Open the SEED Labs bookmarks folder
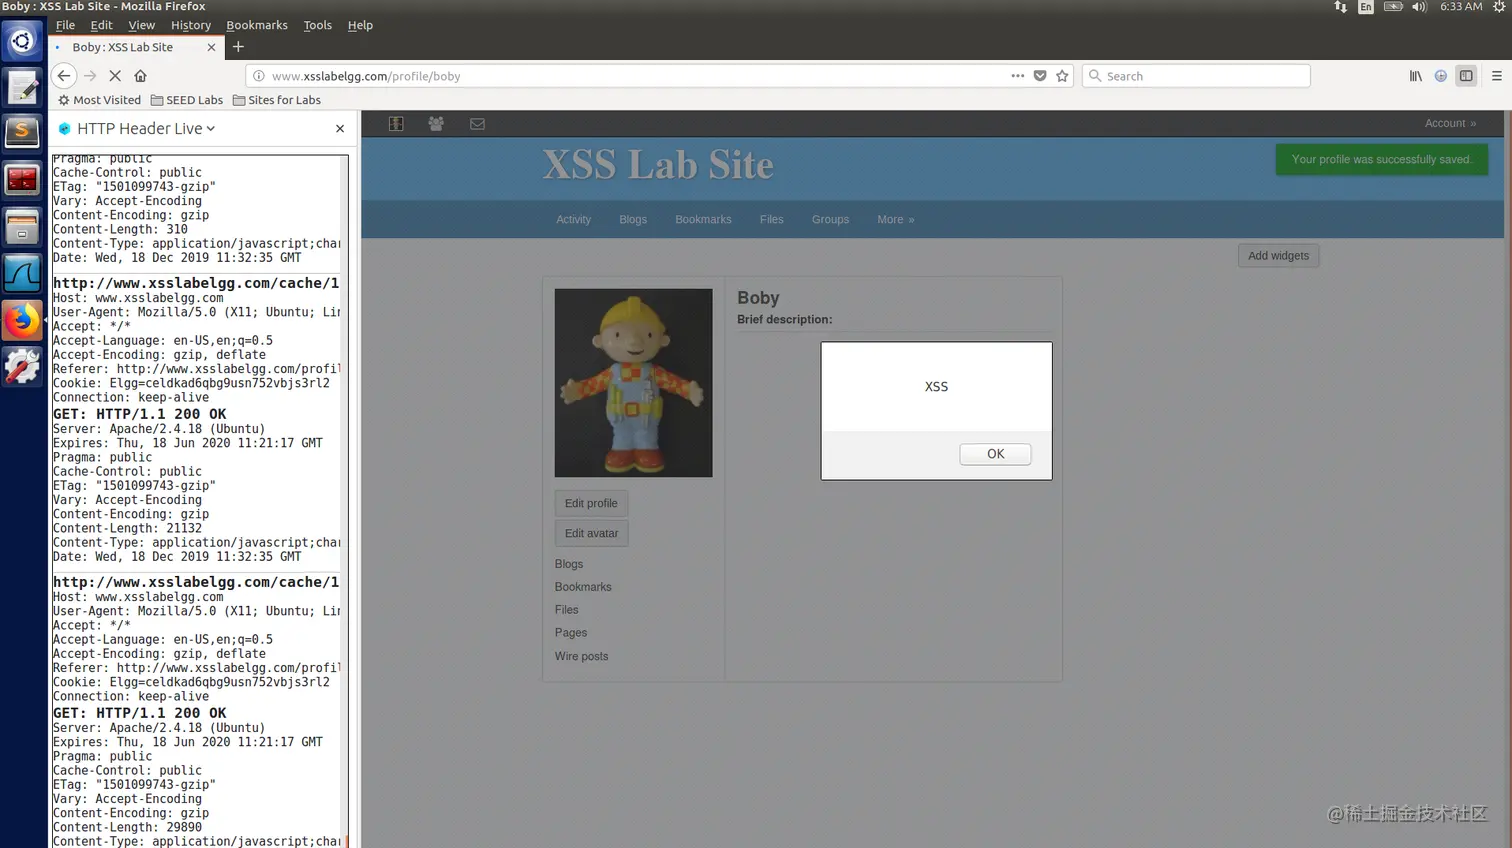This screenshot has width=1512, height=848. (x=187, y=100)
